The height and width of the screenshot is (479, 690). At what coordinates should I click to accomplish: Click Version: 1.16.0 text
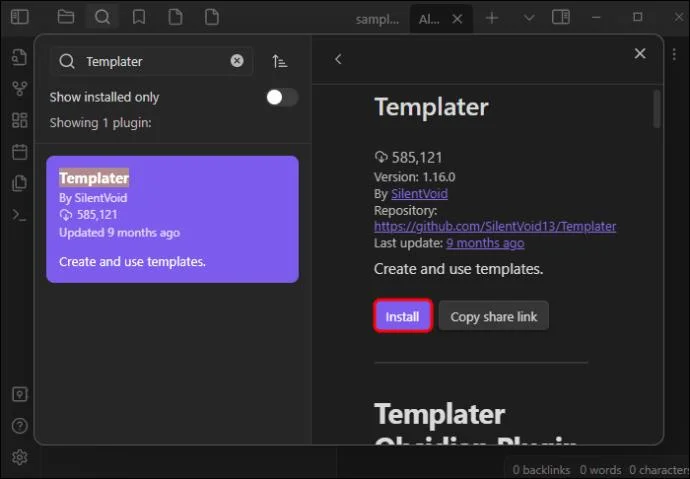[x=415, y=177]
